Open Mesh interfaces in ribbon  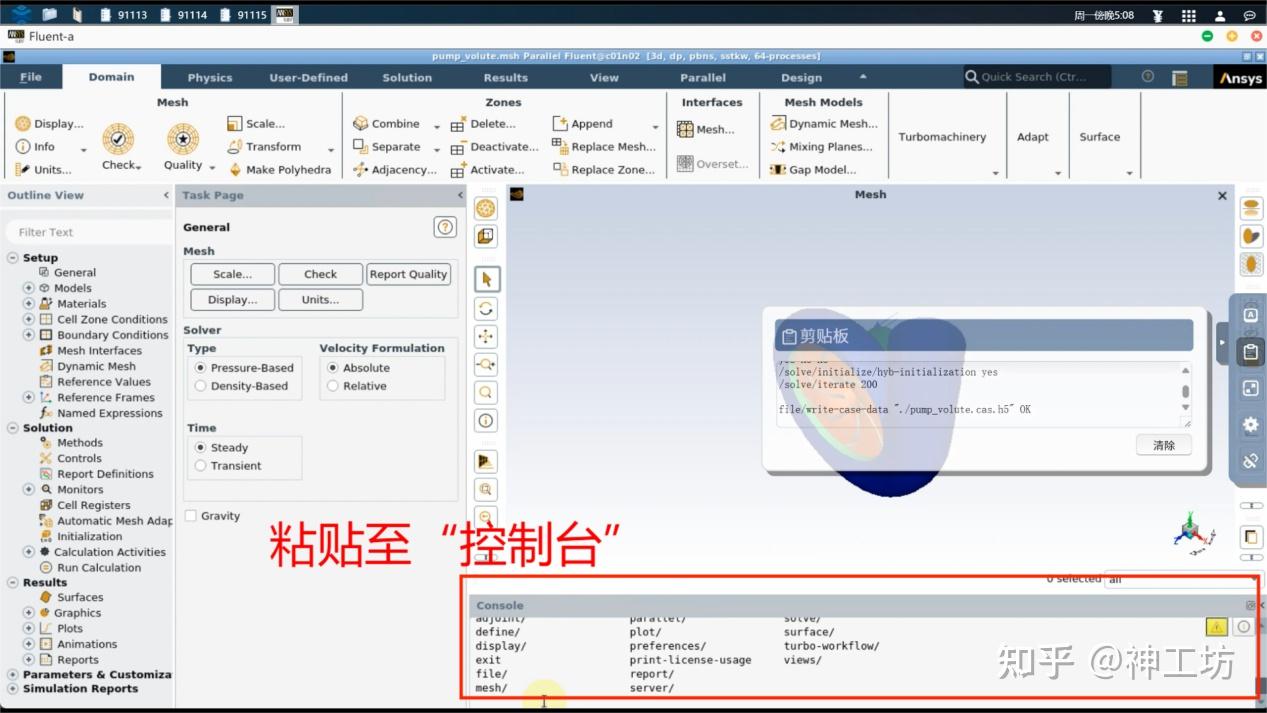click(706, 129)
